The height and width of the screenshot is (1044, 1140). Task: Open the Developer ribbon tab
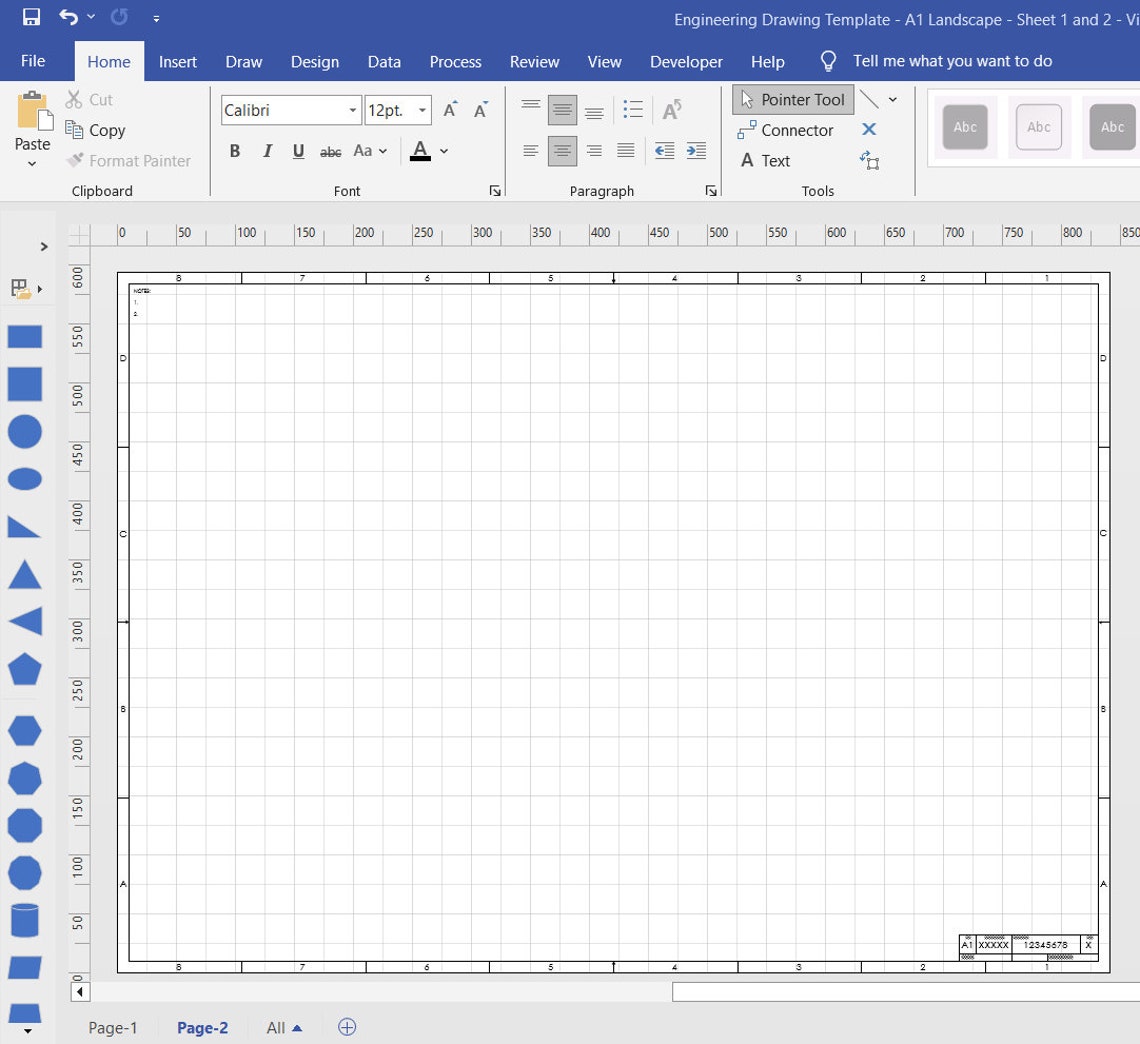coord(686,61)
